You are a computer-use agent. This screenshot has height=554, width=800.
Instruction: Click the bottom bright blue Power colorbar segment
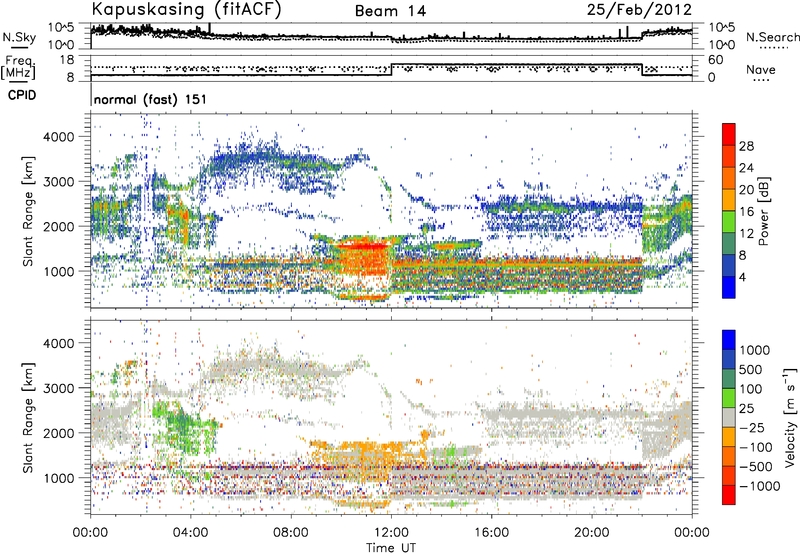pos(729,287)
